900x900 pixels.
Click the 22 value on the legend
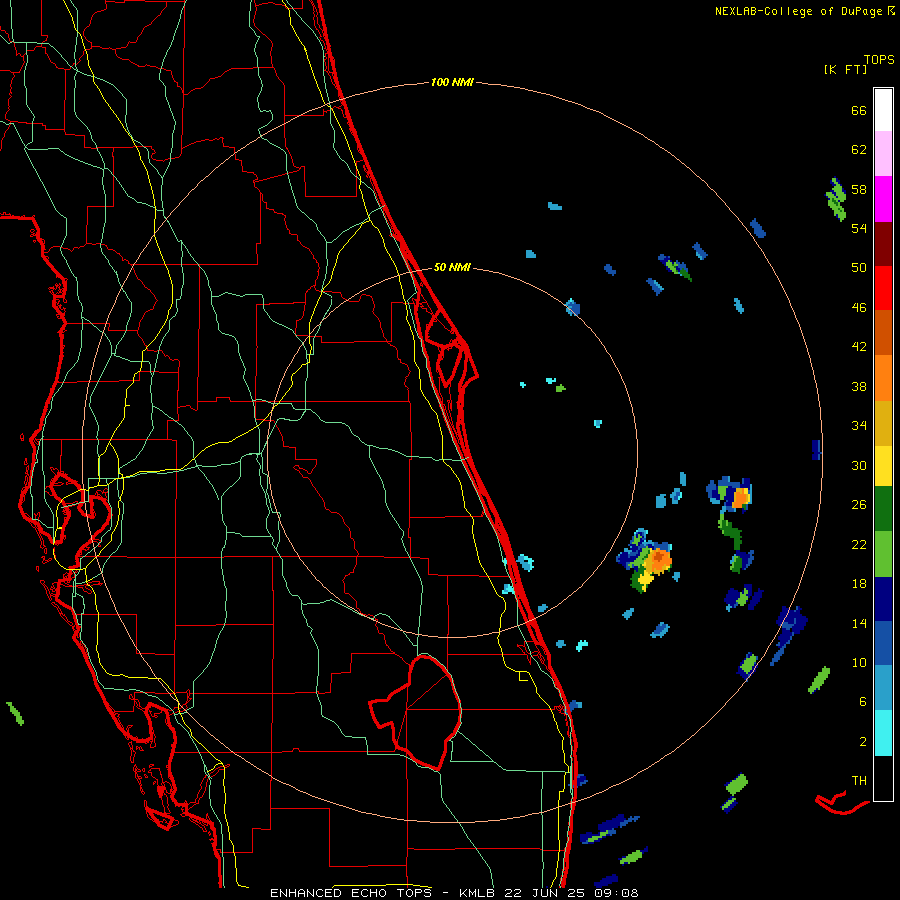coord(859,544)
